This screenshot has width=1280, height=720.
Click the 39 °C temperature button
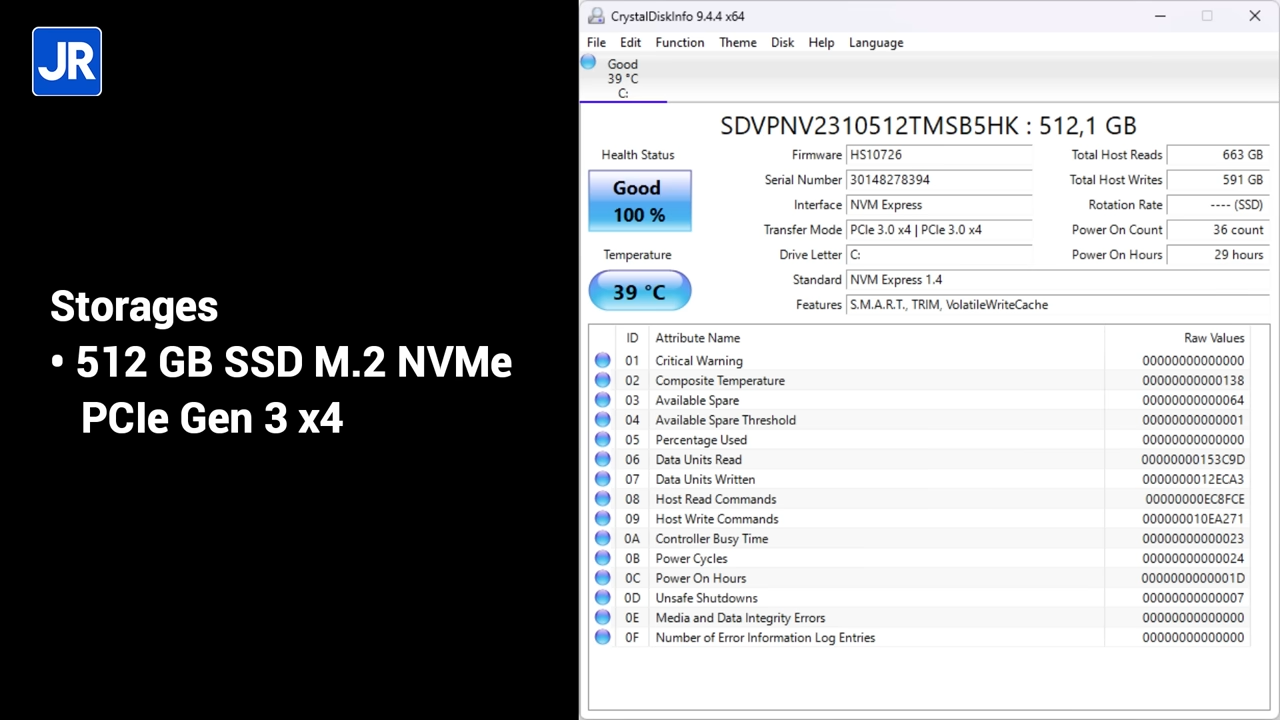639,291
